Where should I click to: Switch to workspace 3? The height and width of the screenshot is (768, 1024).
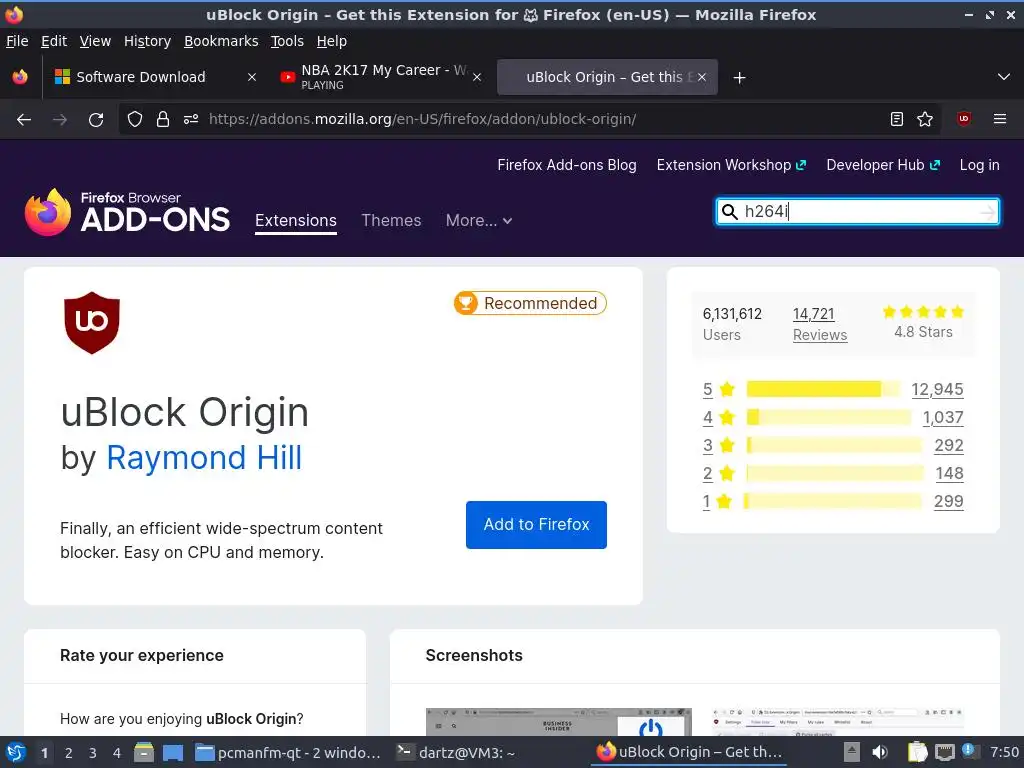click(x=93, y=753)
